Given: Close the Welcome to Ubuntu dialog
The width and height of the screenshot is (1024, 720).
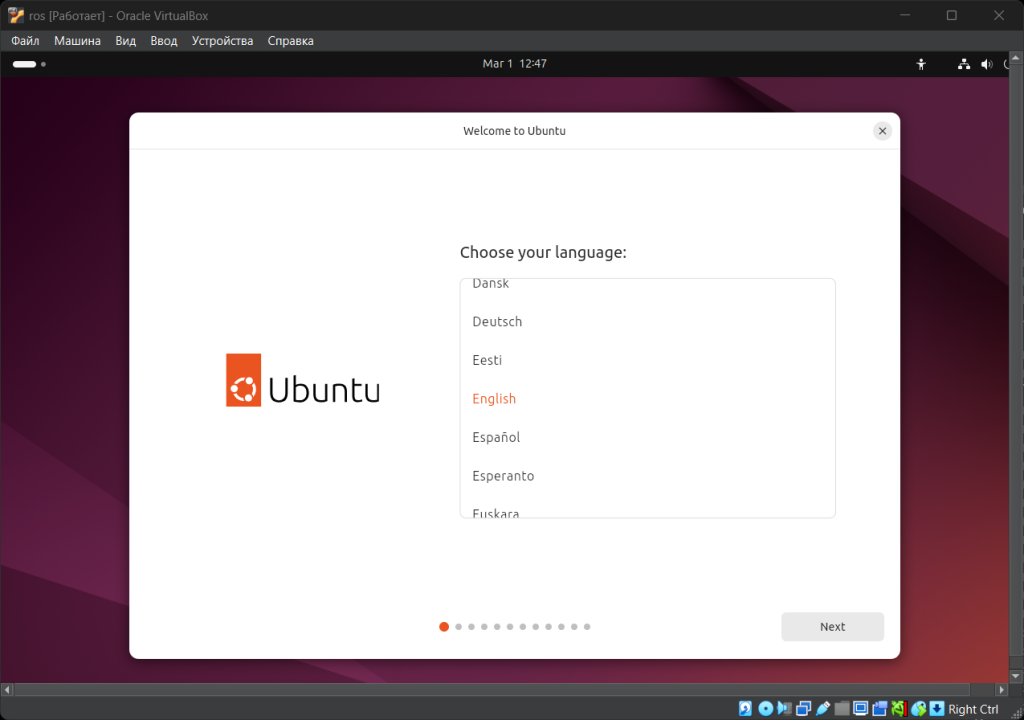Looking at the screenshot, I should pyautogui.click(x=882, y=131).
